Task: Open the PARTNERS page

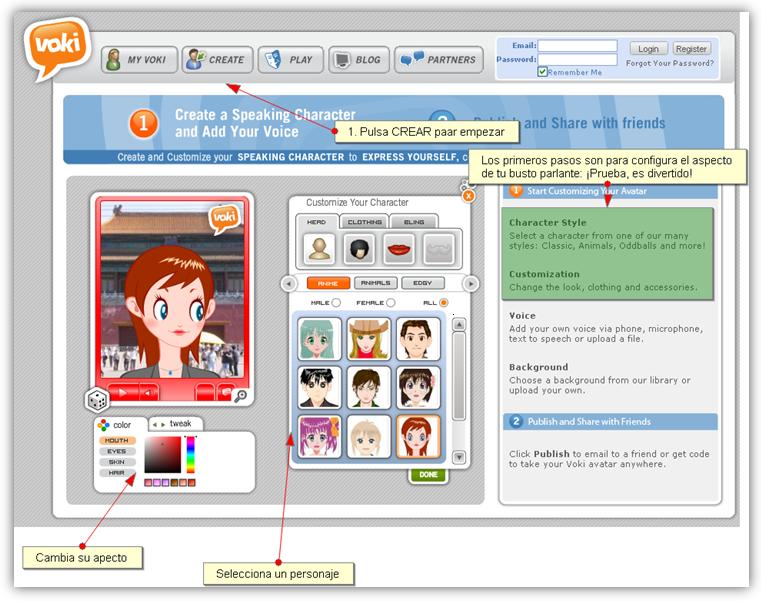Action: click(x=439, y=60)
